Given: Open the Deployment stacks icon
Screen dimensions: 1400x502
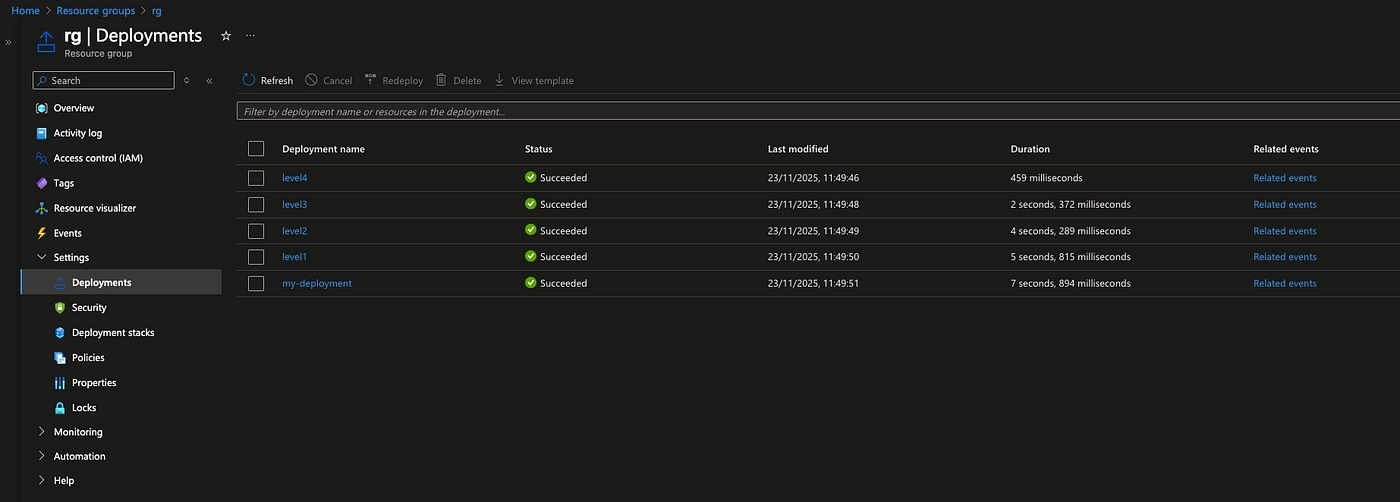Looking at the screenshot, I should tap(60, 333).
